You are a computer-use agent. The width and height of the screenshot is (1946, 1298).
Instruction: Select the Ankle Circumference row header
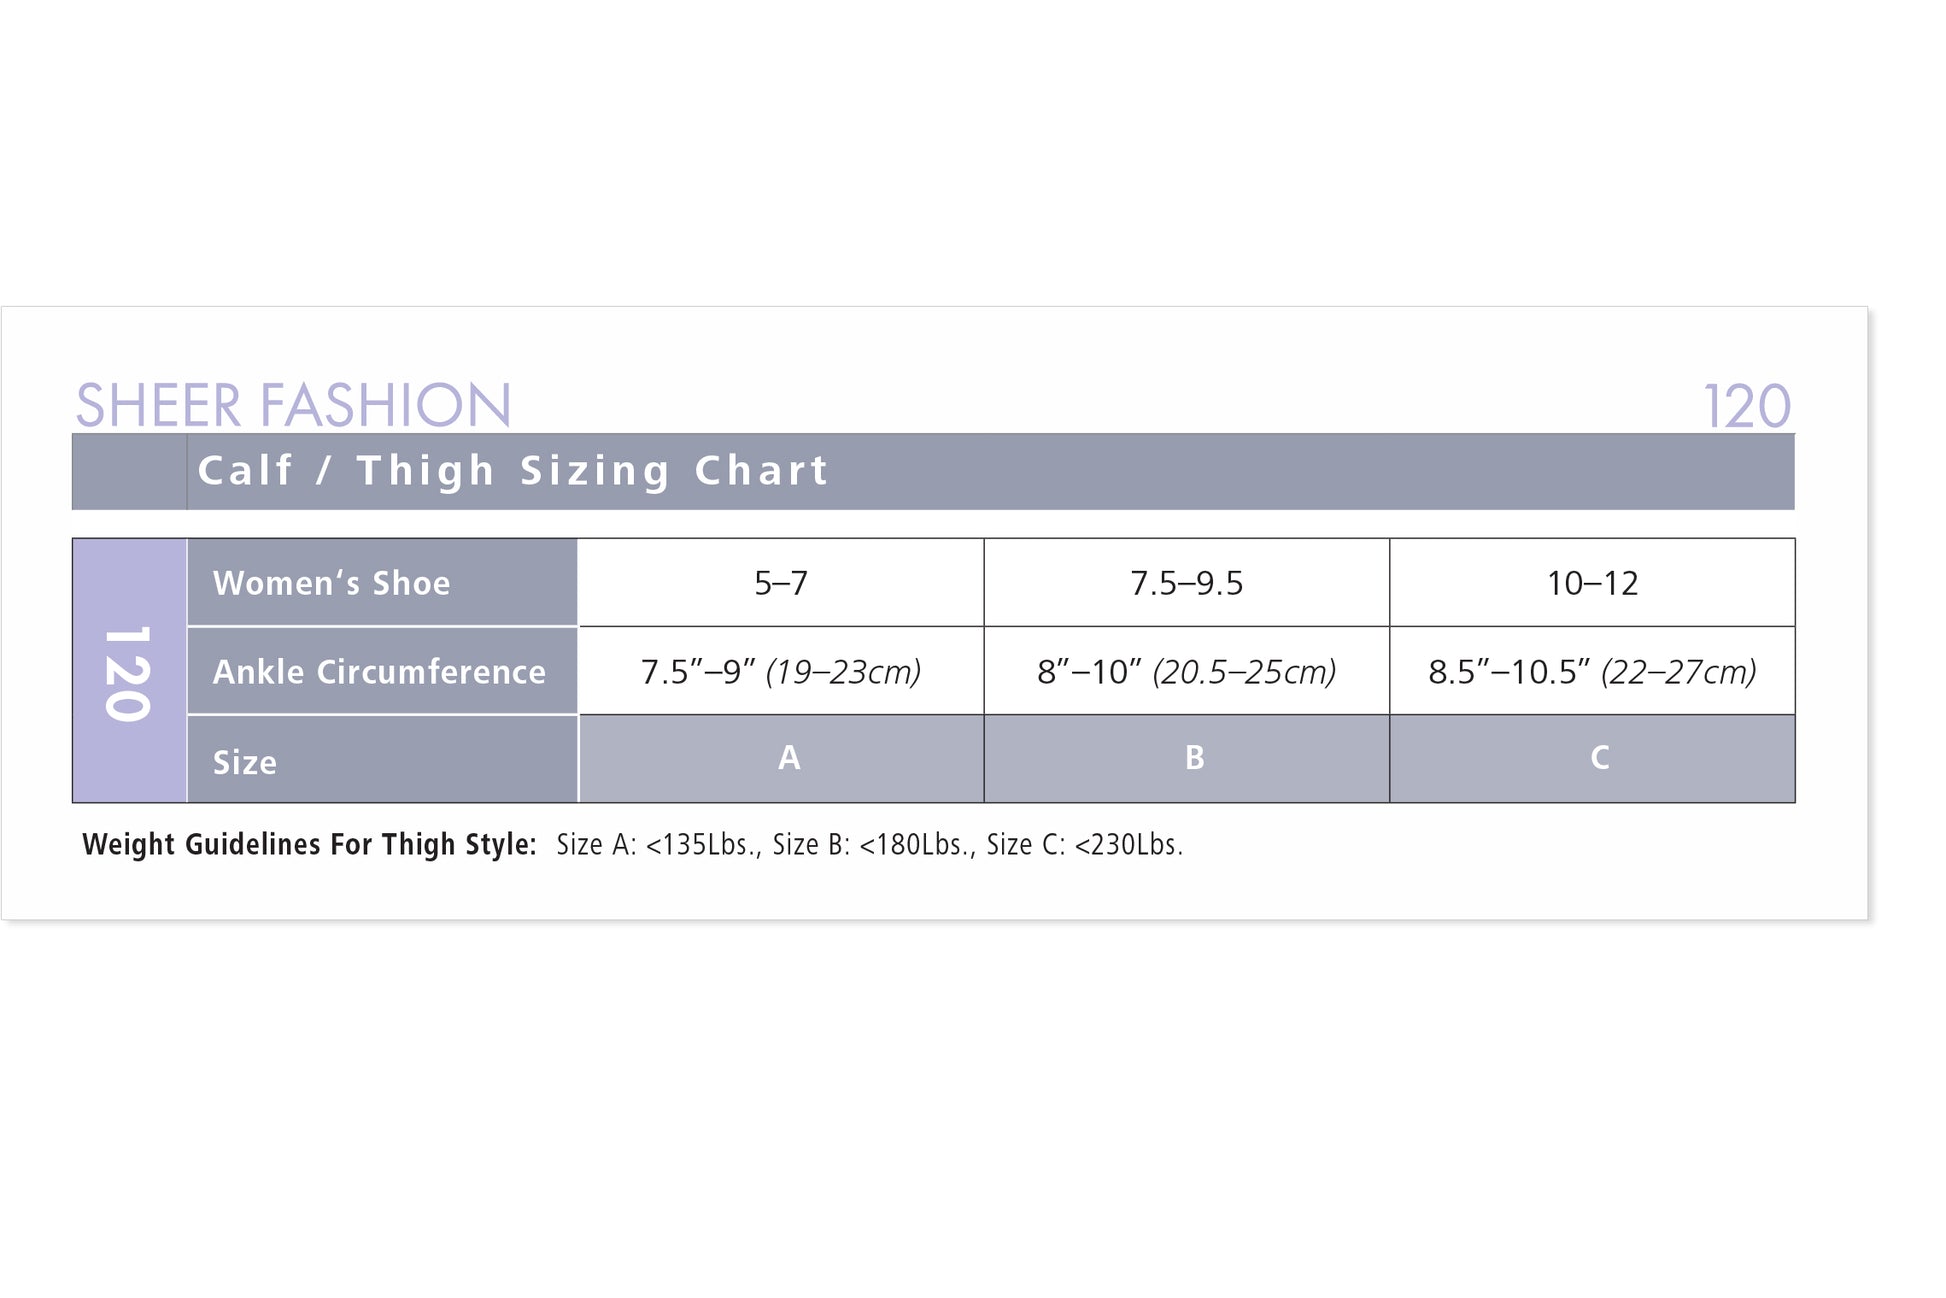[x=379, y=672]
